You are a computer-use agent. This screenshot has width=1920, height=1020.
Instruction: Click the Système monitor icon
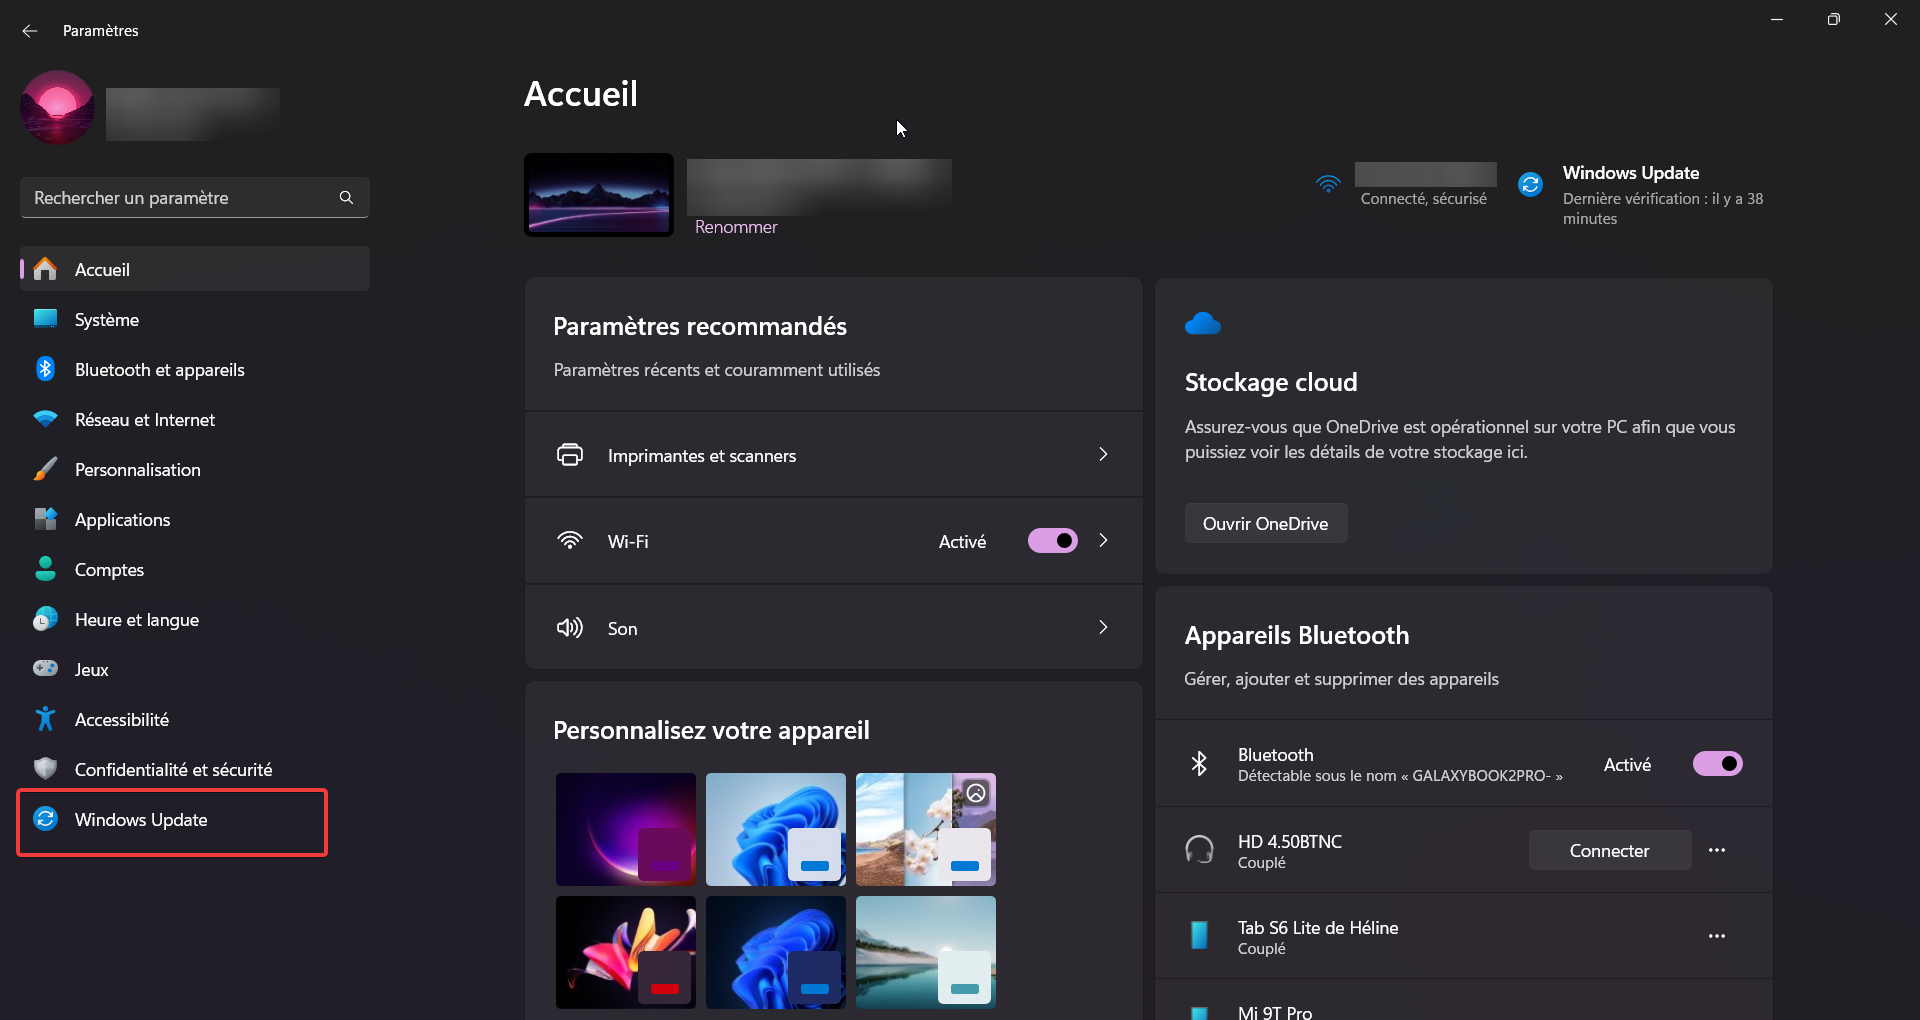click(x=45, y=319)
